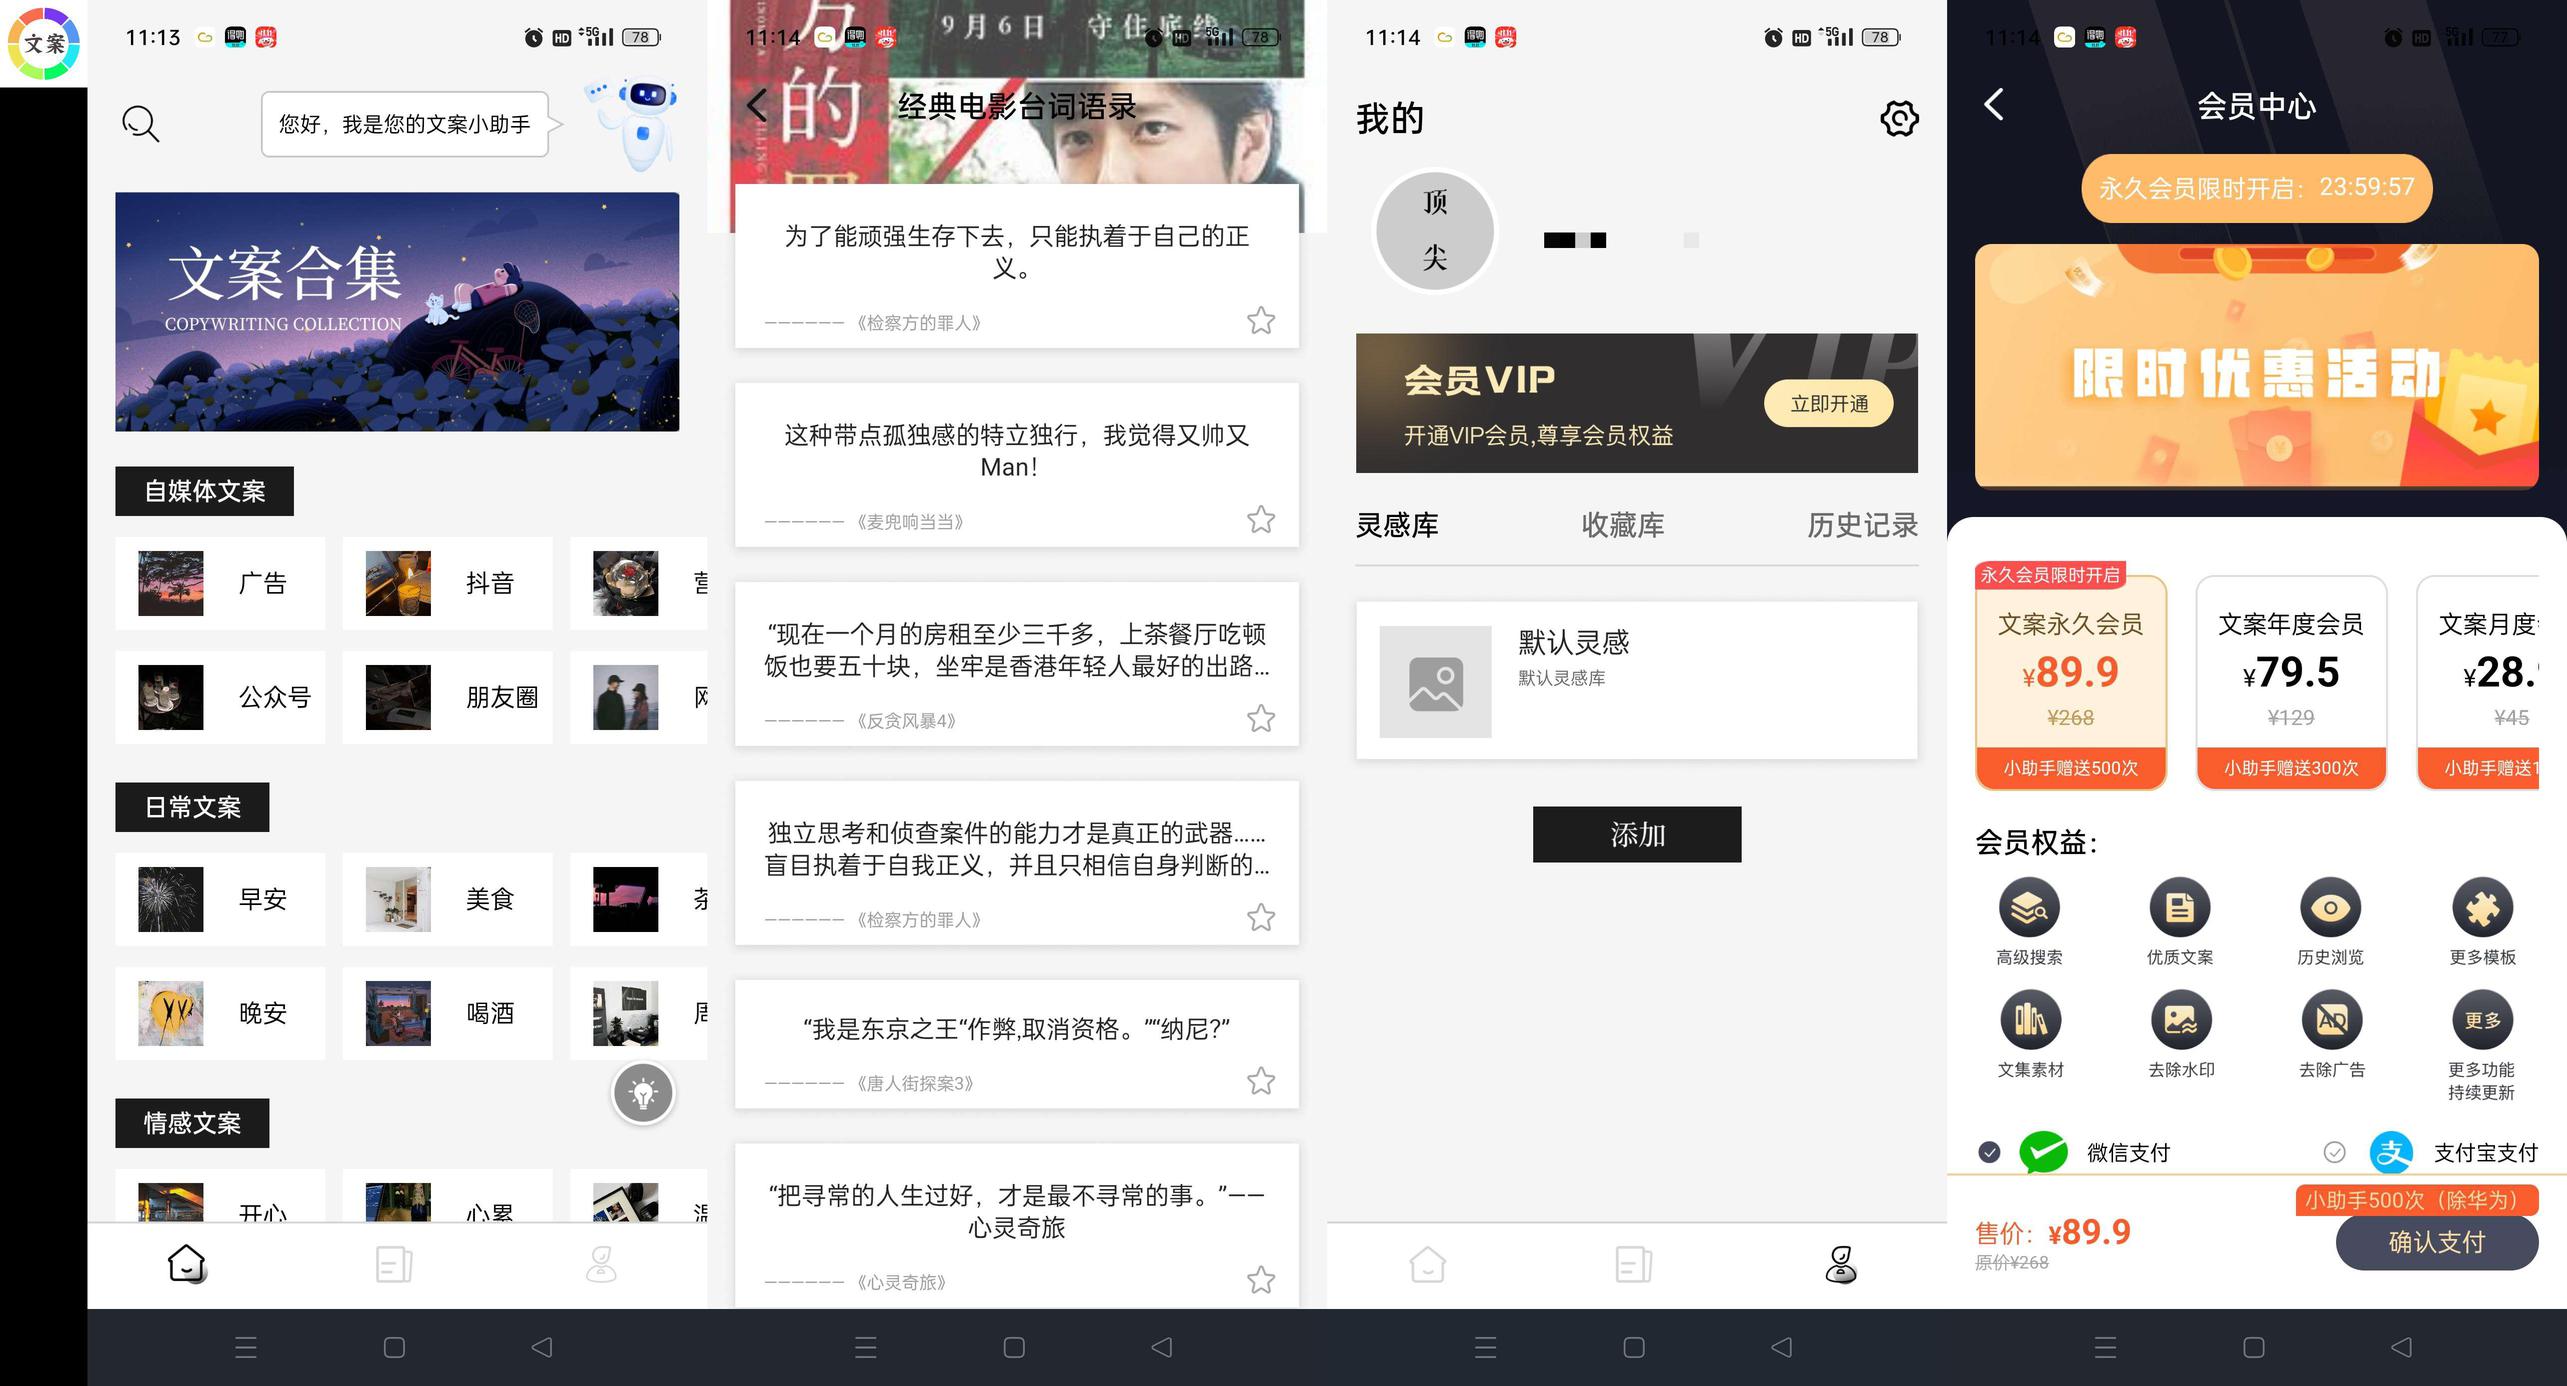
Task: Tap the floating lightbulb inspiration button
Action: pos(643,1093)
